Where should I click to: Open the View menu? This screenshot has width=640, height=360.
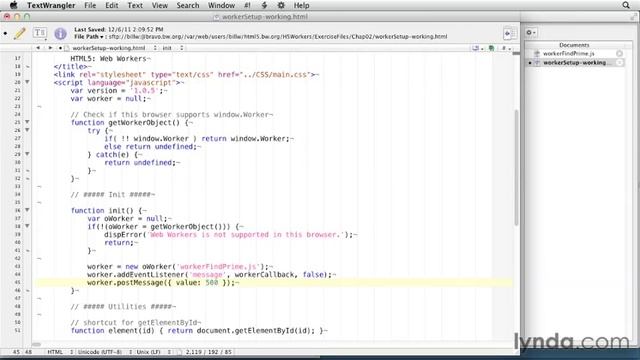coord(160,5)
